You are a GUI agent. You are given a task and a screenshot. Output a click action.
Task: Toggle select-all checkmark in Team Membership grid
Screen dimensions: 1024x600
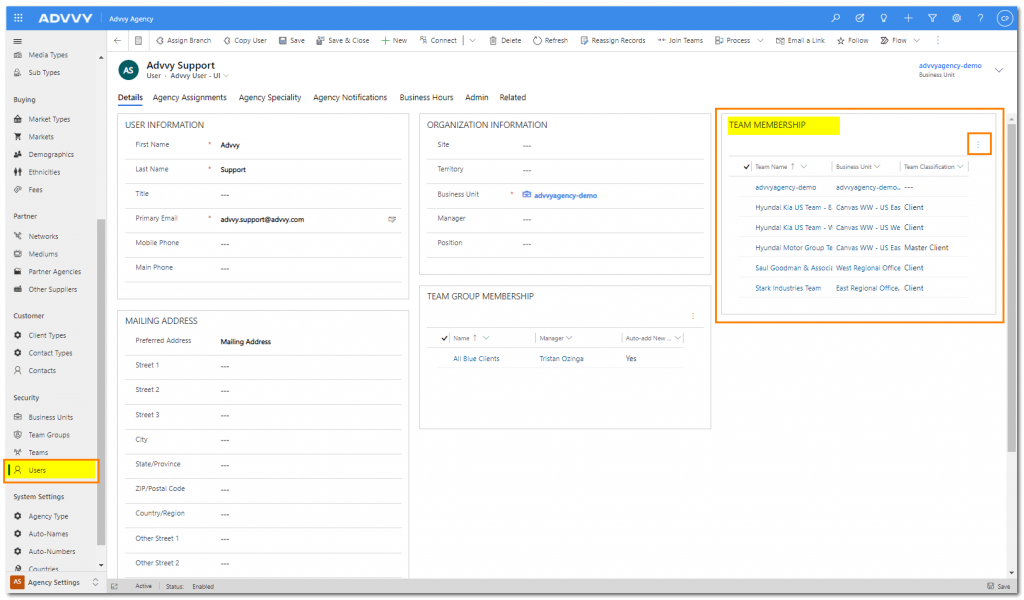pyautogui.click(x=746, y=167)
